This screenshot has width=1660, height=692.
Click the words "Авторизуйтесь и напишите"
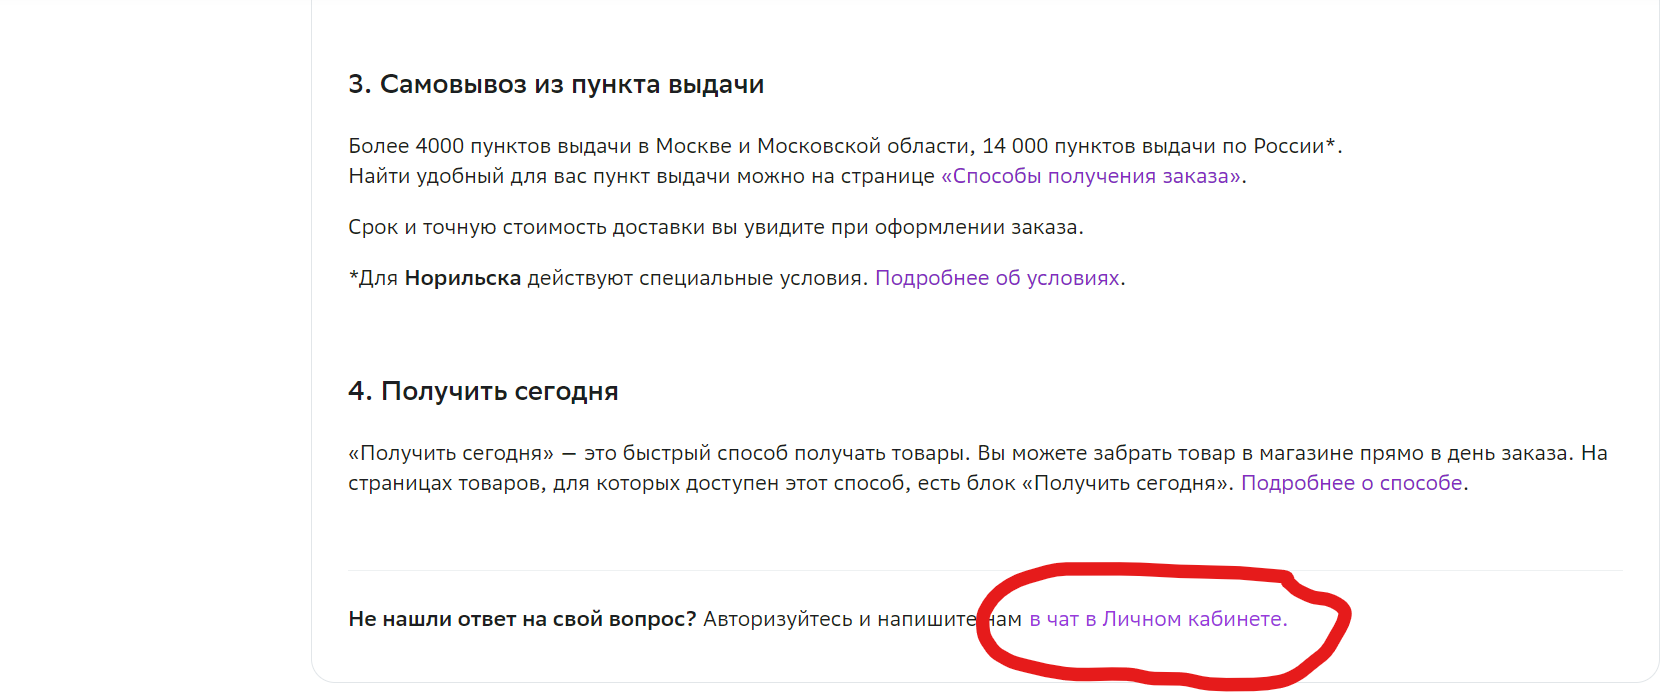[840, 620]
